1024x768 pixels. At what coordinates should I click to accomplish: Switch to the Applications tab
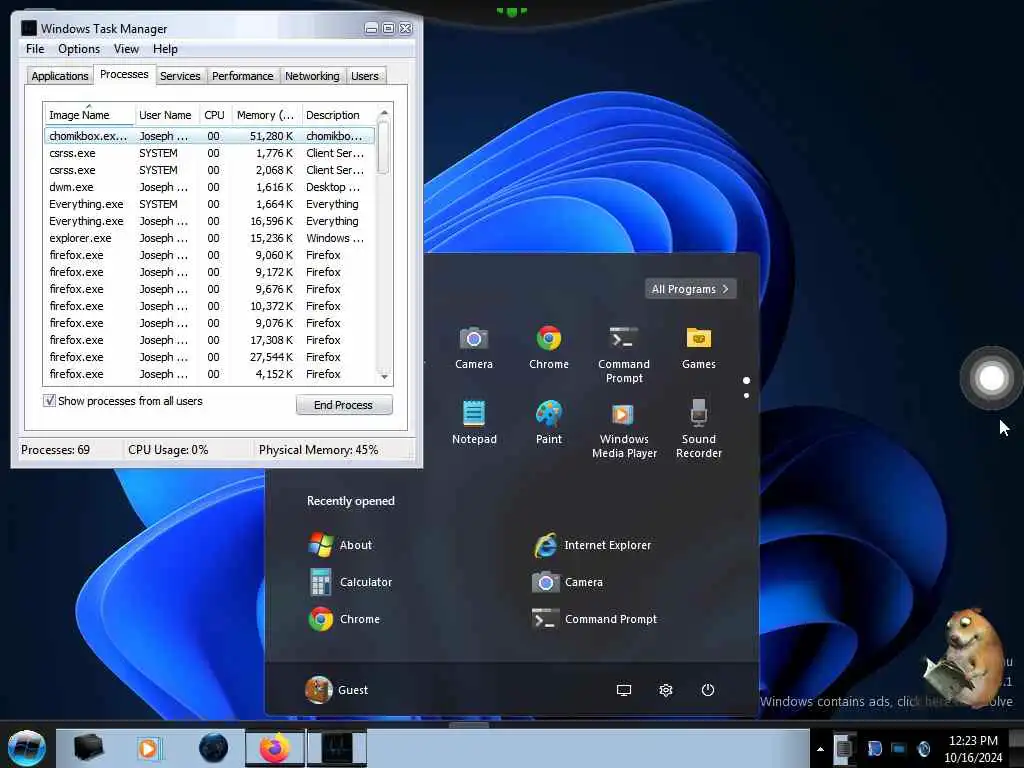pyautogui.click(x=59, y=76)
